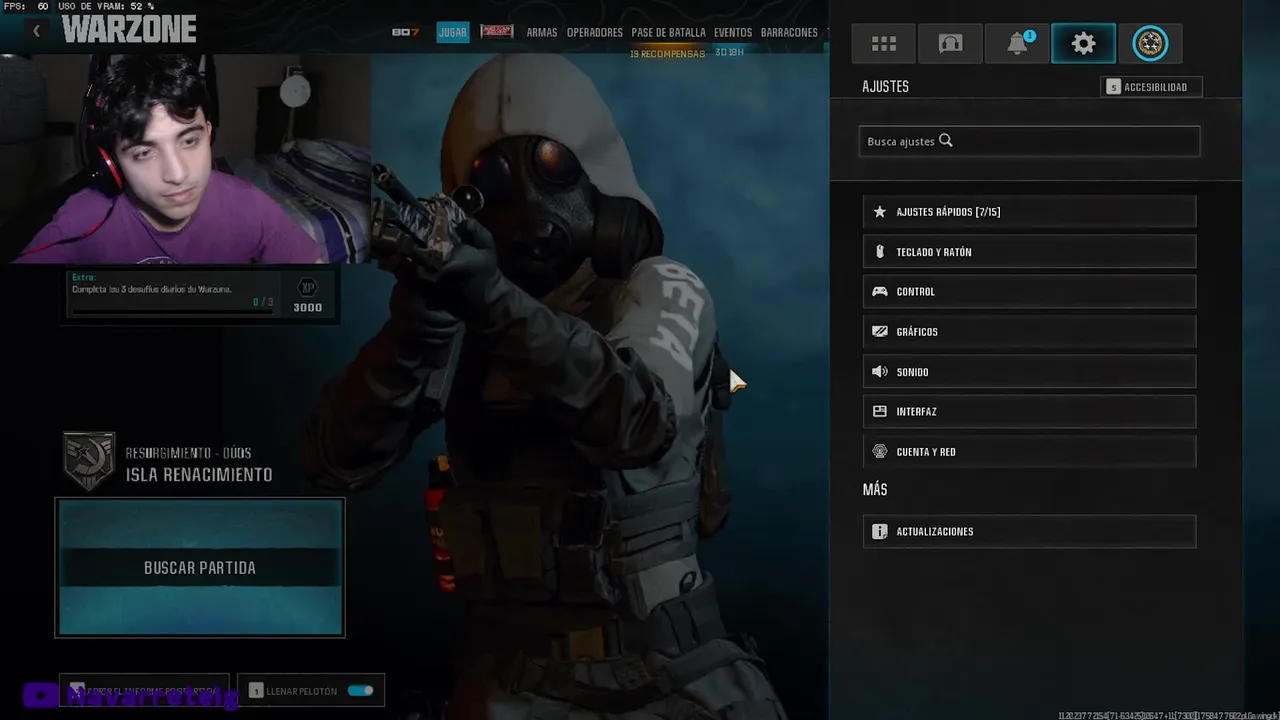Open notifications bell icon
Image resolution: width=1280 pixels, height=720 pixels.
click(x=1017, y=43)
